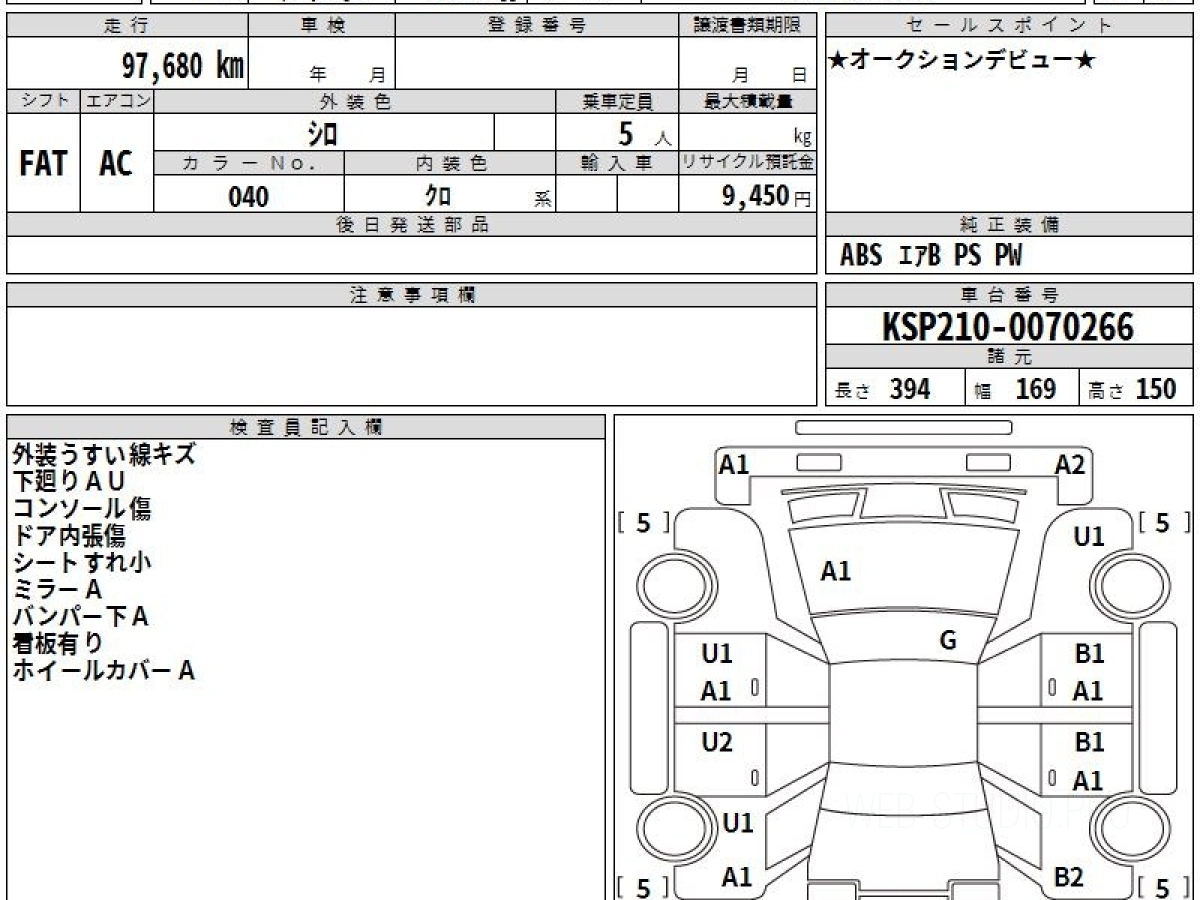Image resolution: width=1200 pixels, height=900 pixels.
Task: Click the width value 169
Action: coord(1035,389)
